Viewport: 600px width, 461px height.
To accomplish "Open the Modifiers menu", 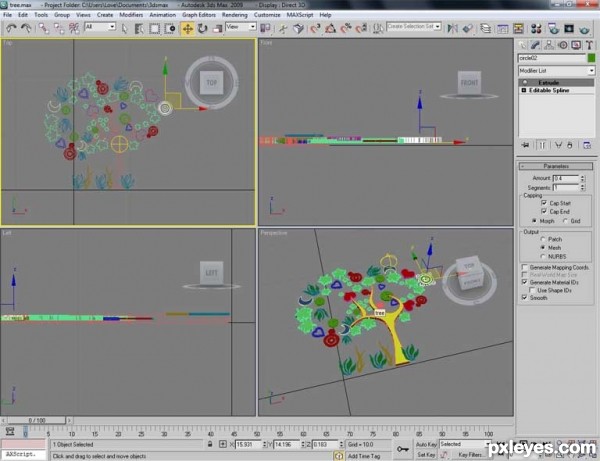I will click(x=131, y=15).
